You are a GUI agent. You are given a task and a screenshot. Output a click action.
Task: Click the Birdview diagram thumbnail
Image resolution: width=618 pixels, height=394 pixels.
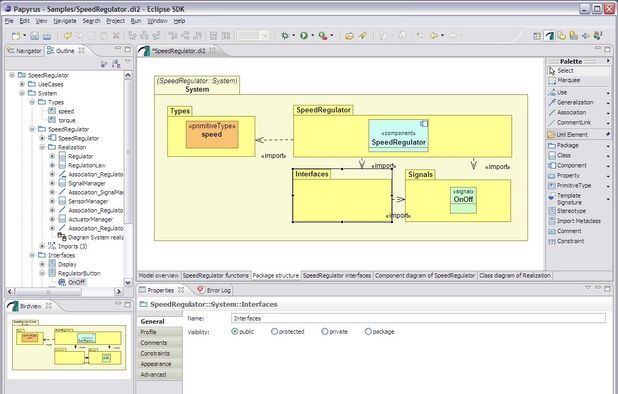pyautogui.click(x=69, y=346)
